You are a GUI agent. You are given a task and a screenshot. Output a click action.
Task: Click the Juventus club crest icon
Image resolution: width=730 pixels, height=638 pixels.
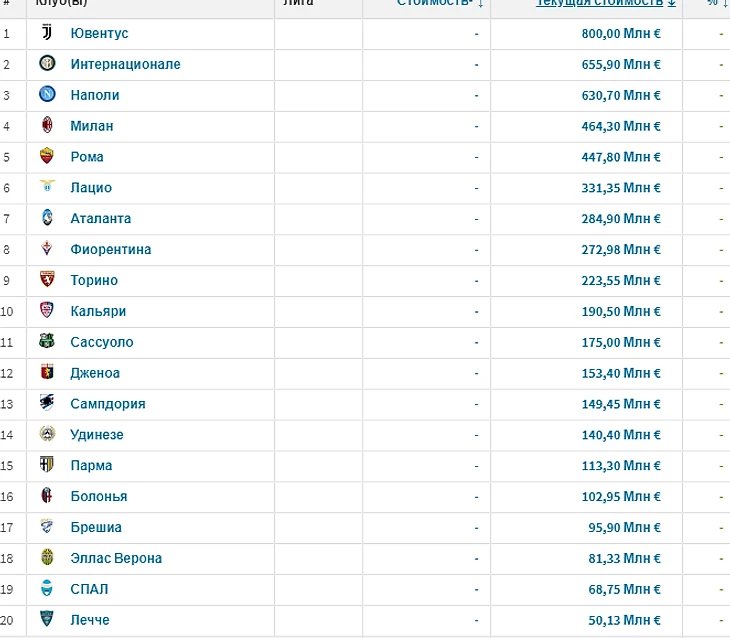coord(47,33)
